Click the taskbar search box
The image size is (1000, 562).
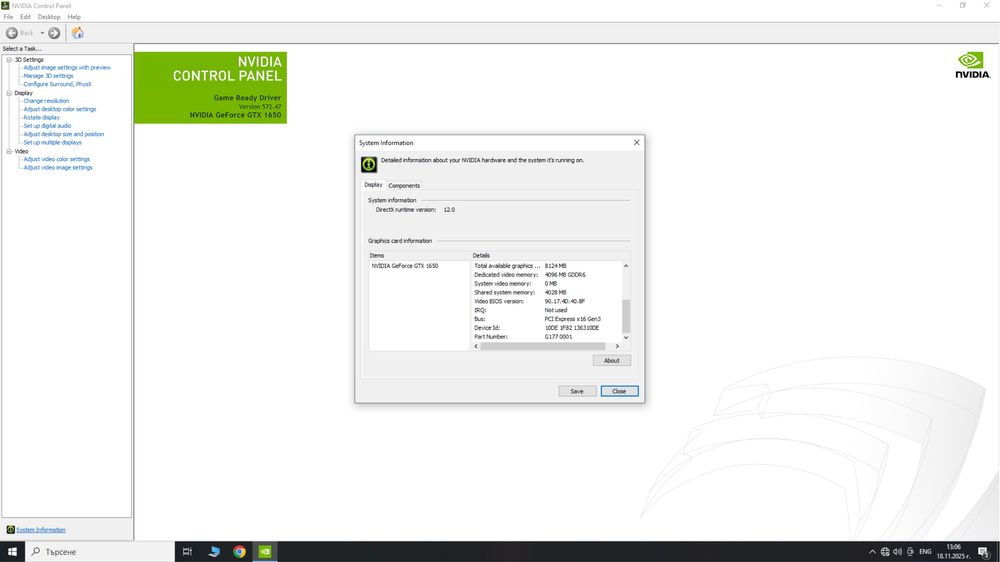99,552
